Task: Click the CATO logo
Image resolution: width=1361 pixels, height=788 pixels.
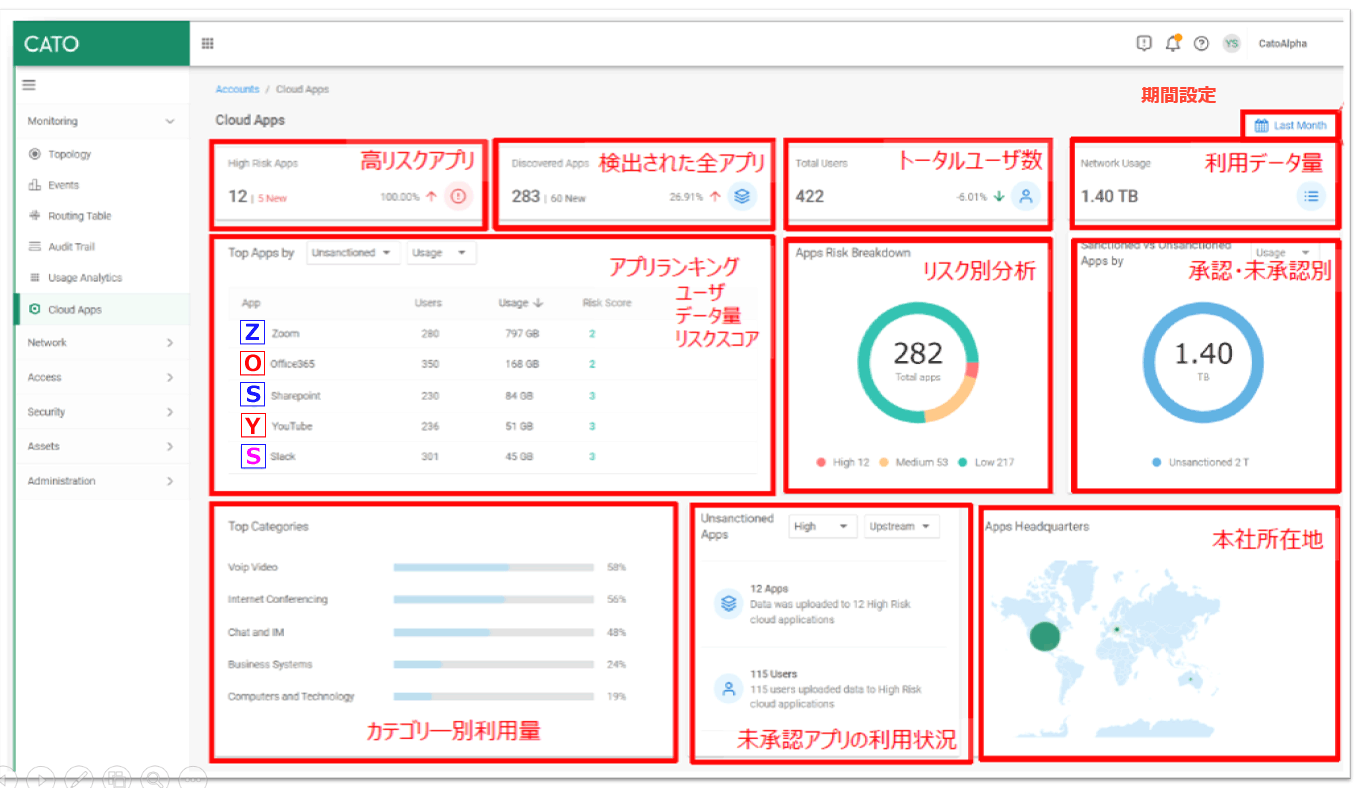Action: (x=52, y=44)
